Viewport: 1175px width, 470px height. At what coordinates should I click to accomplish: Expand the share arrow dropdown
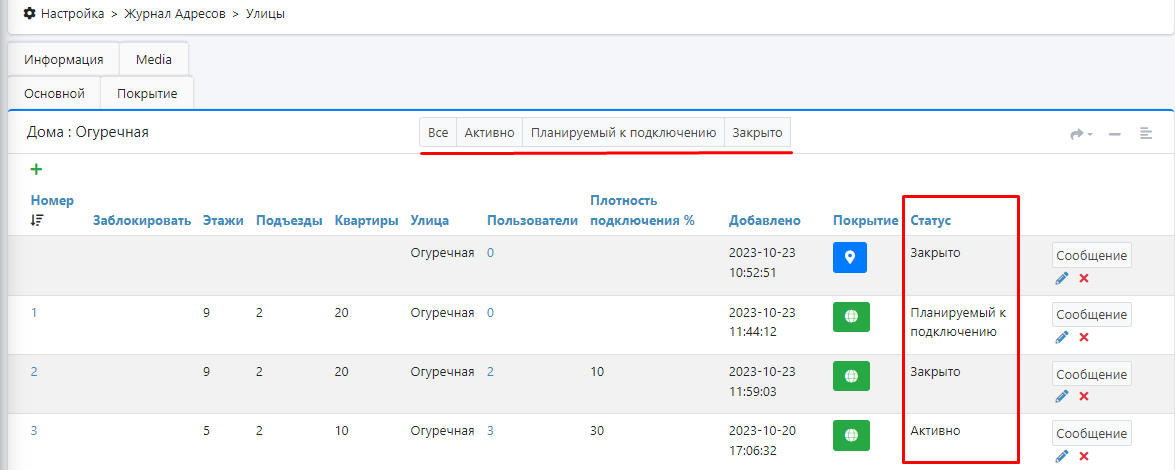(1081, 134)
